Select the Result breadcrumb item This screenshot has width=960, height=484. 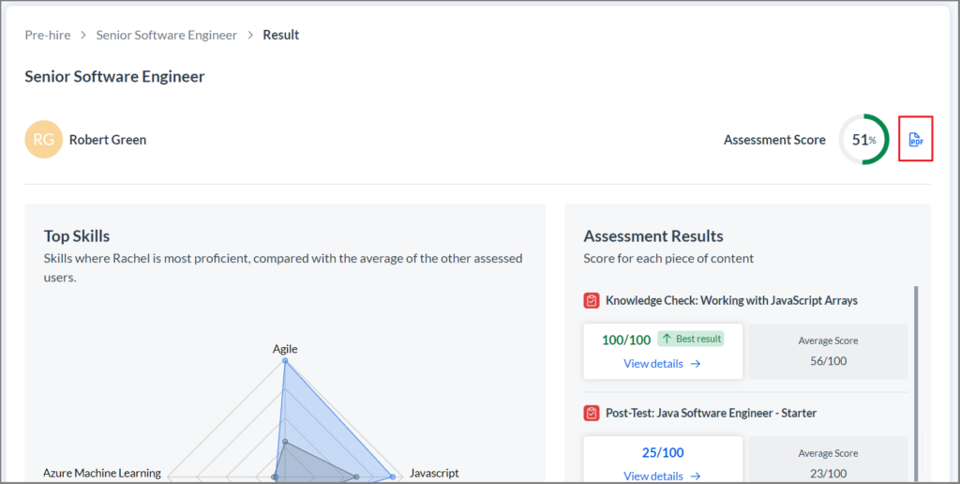(x=281, y=35)
